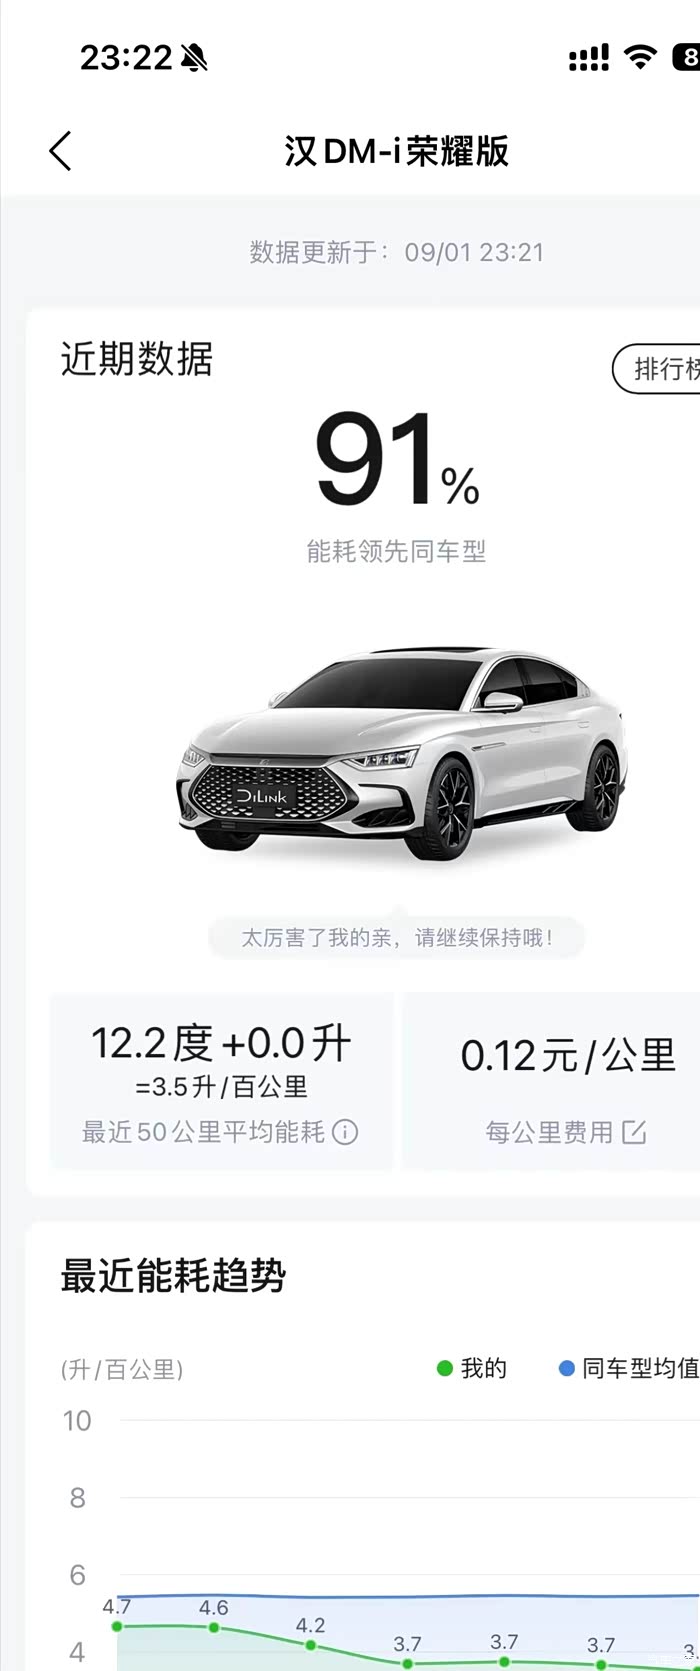Tap the muted bell icon in status bar
The image size is (700, 1671).
(x=194, y=58)
